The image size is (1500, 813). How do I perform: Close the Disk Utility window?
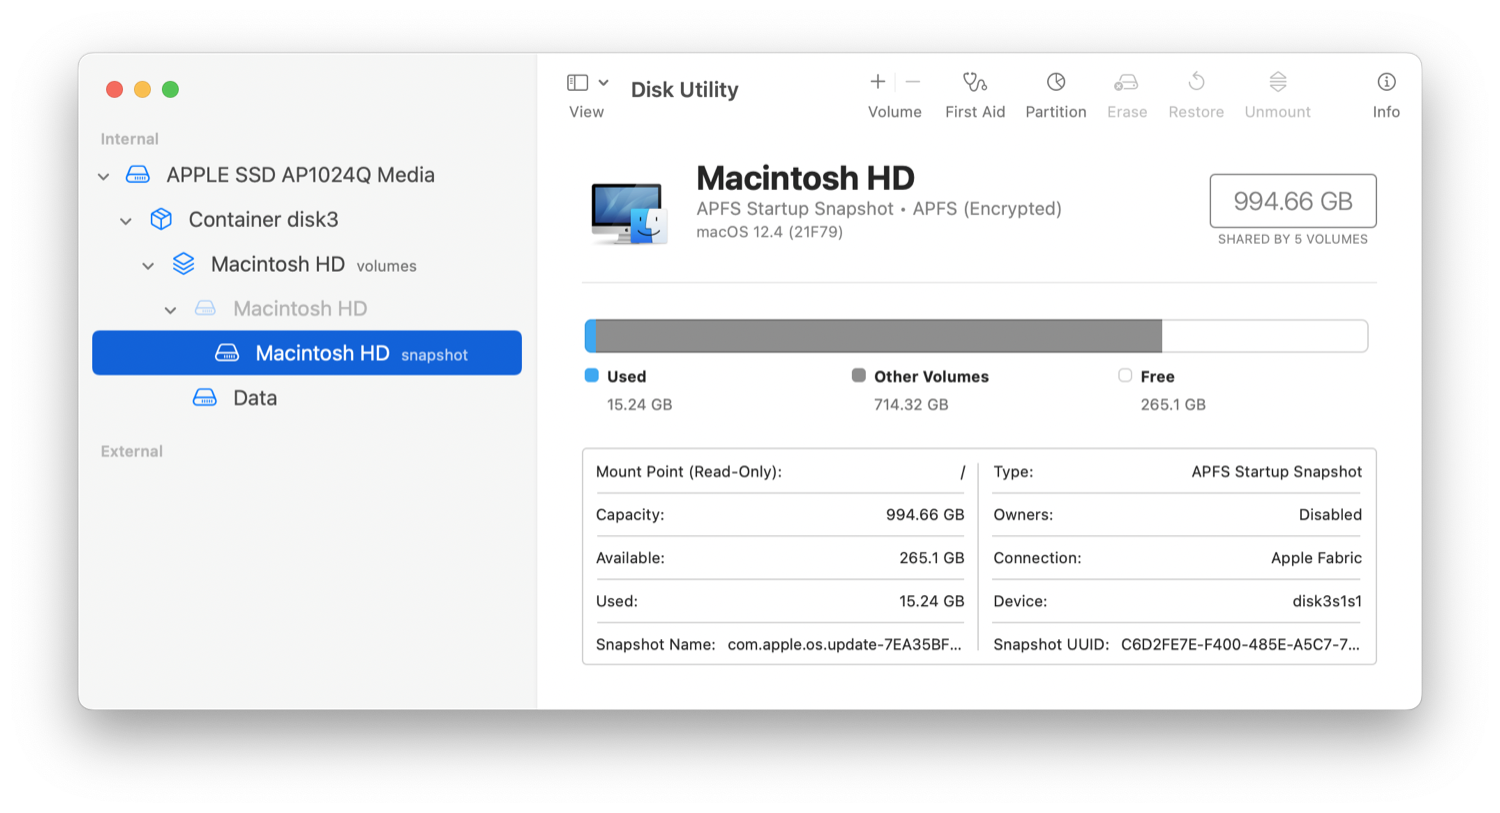(114, 89)
